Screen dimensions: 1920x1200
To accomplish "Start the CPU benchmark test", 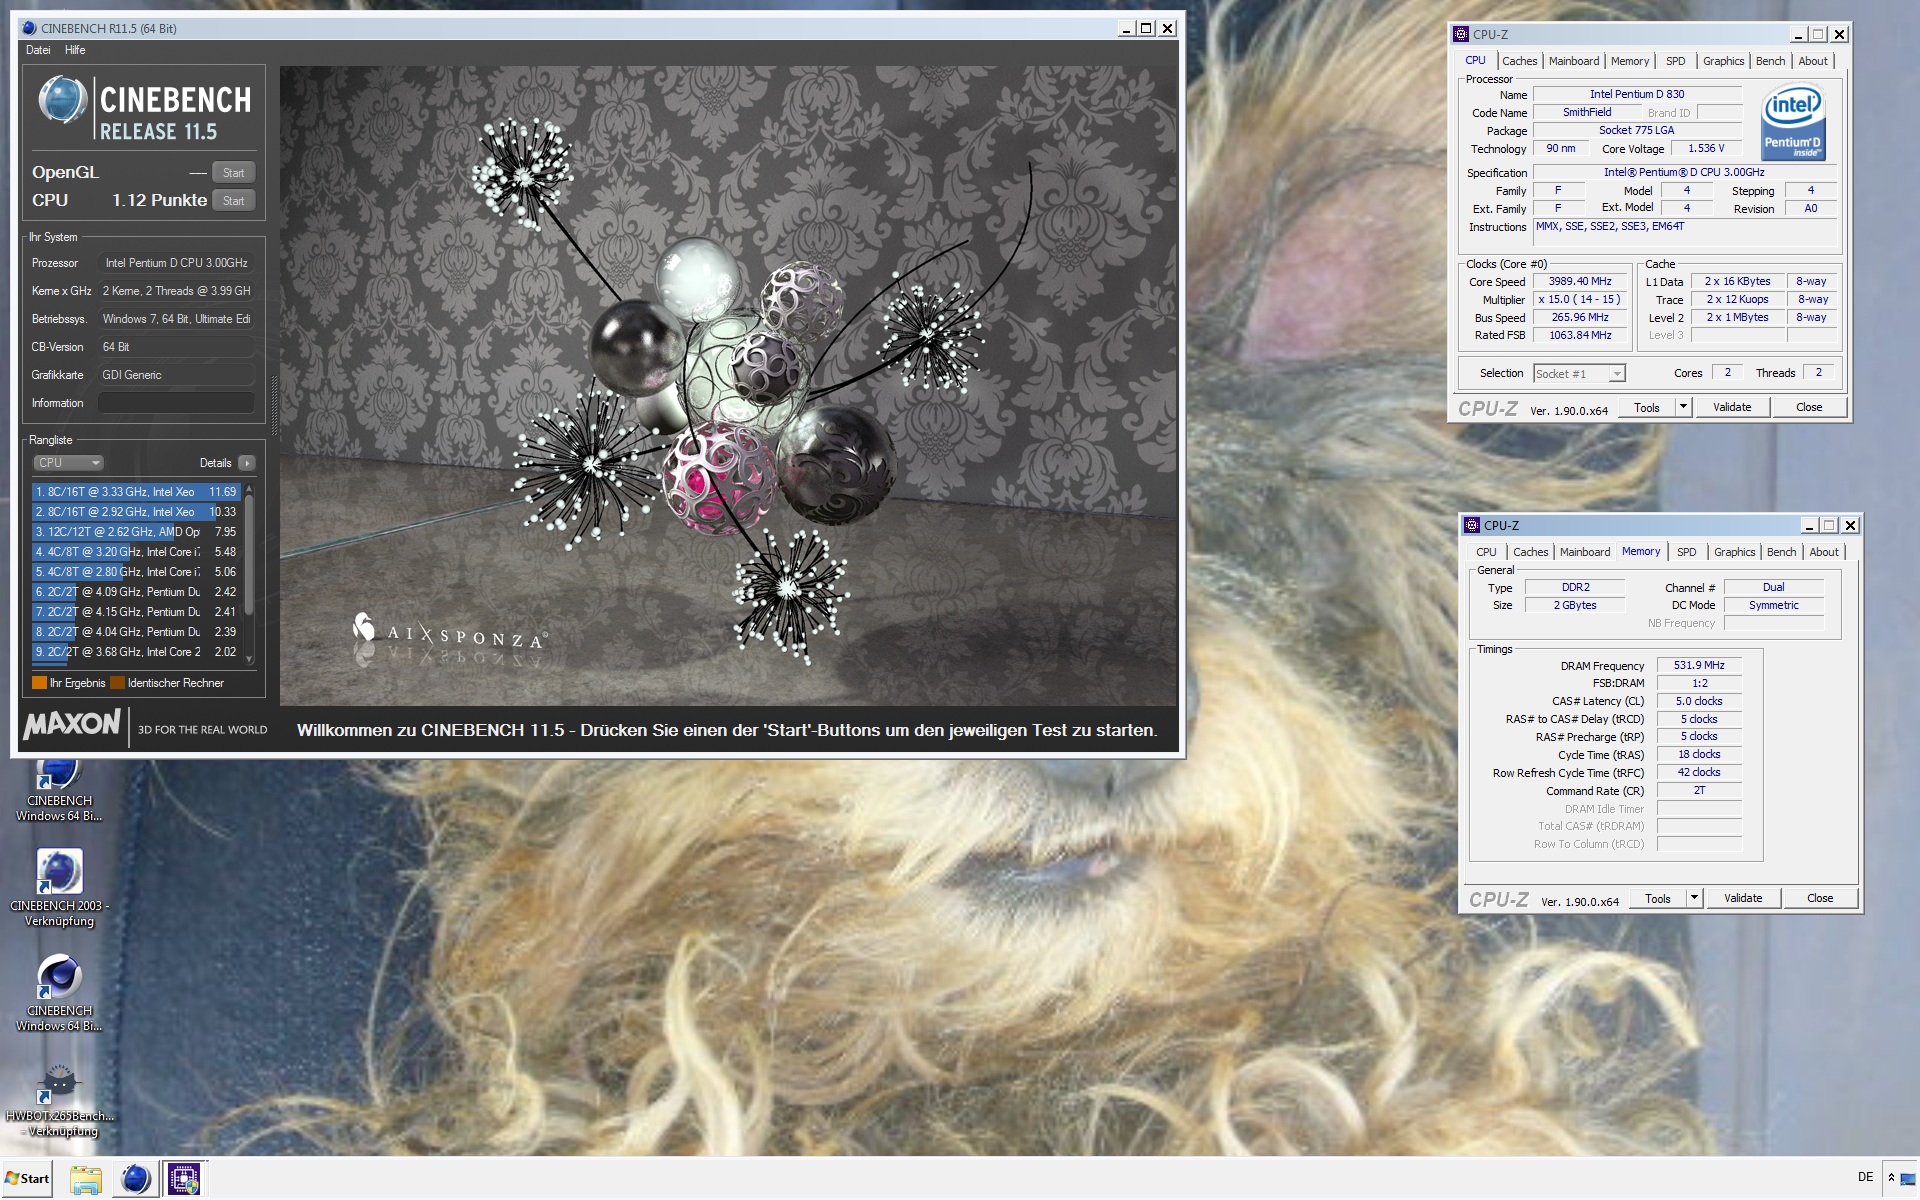I will 233,201.
